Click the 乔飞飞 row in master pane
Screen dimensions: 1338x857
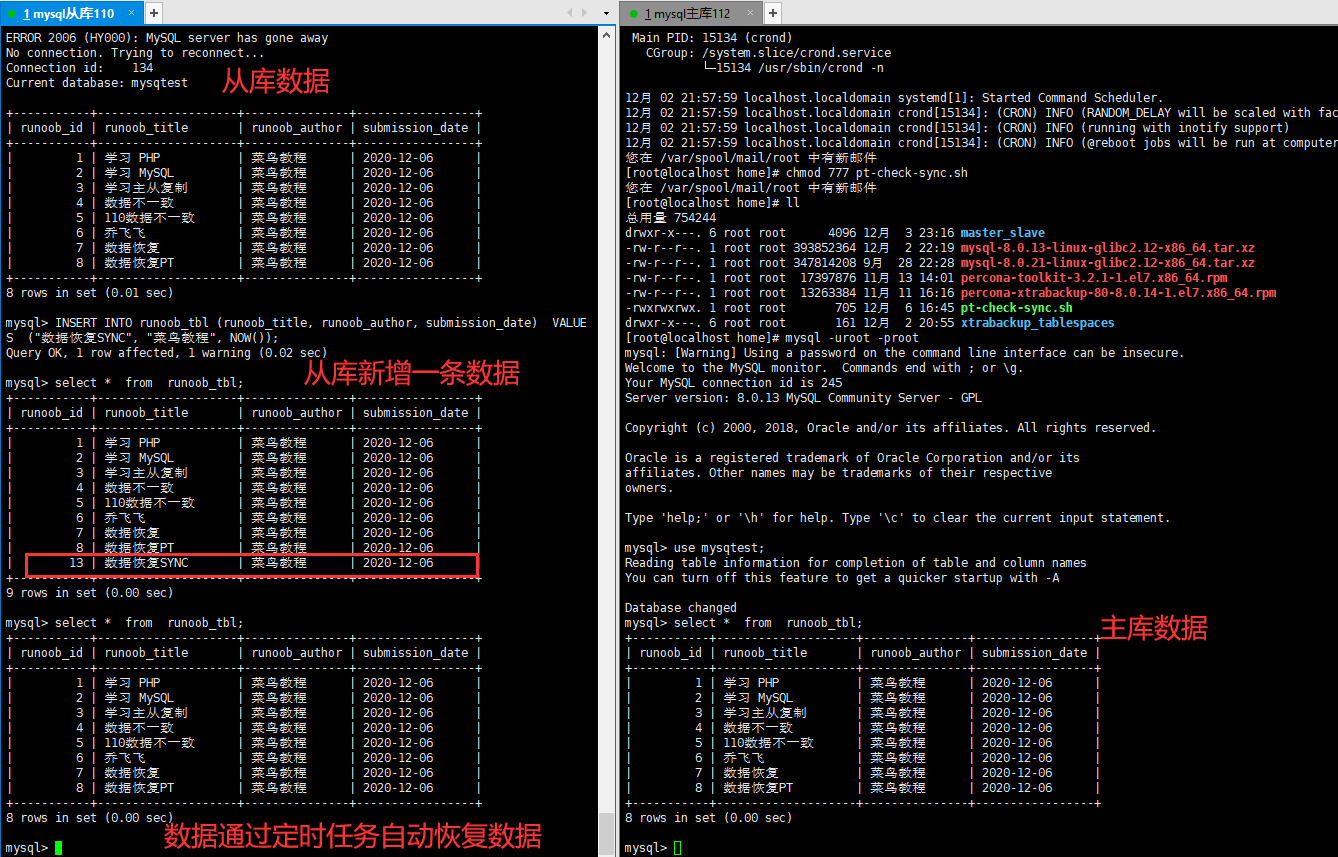862,758
